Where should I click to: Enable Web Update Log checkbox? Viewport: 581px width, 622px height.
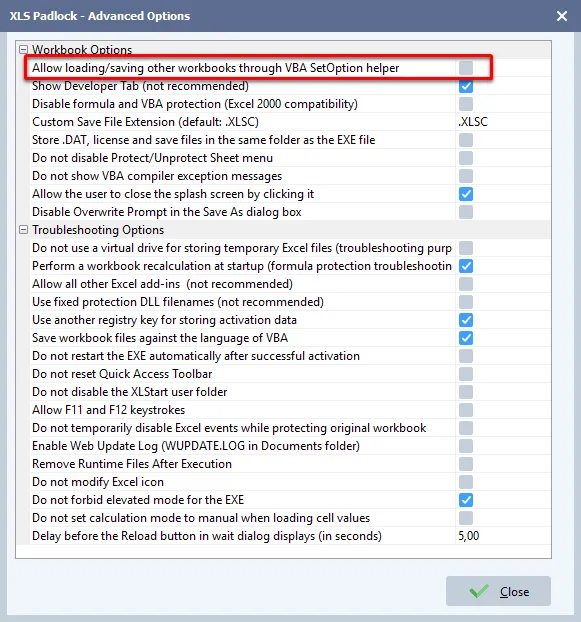click(466, 446)
